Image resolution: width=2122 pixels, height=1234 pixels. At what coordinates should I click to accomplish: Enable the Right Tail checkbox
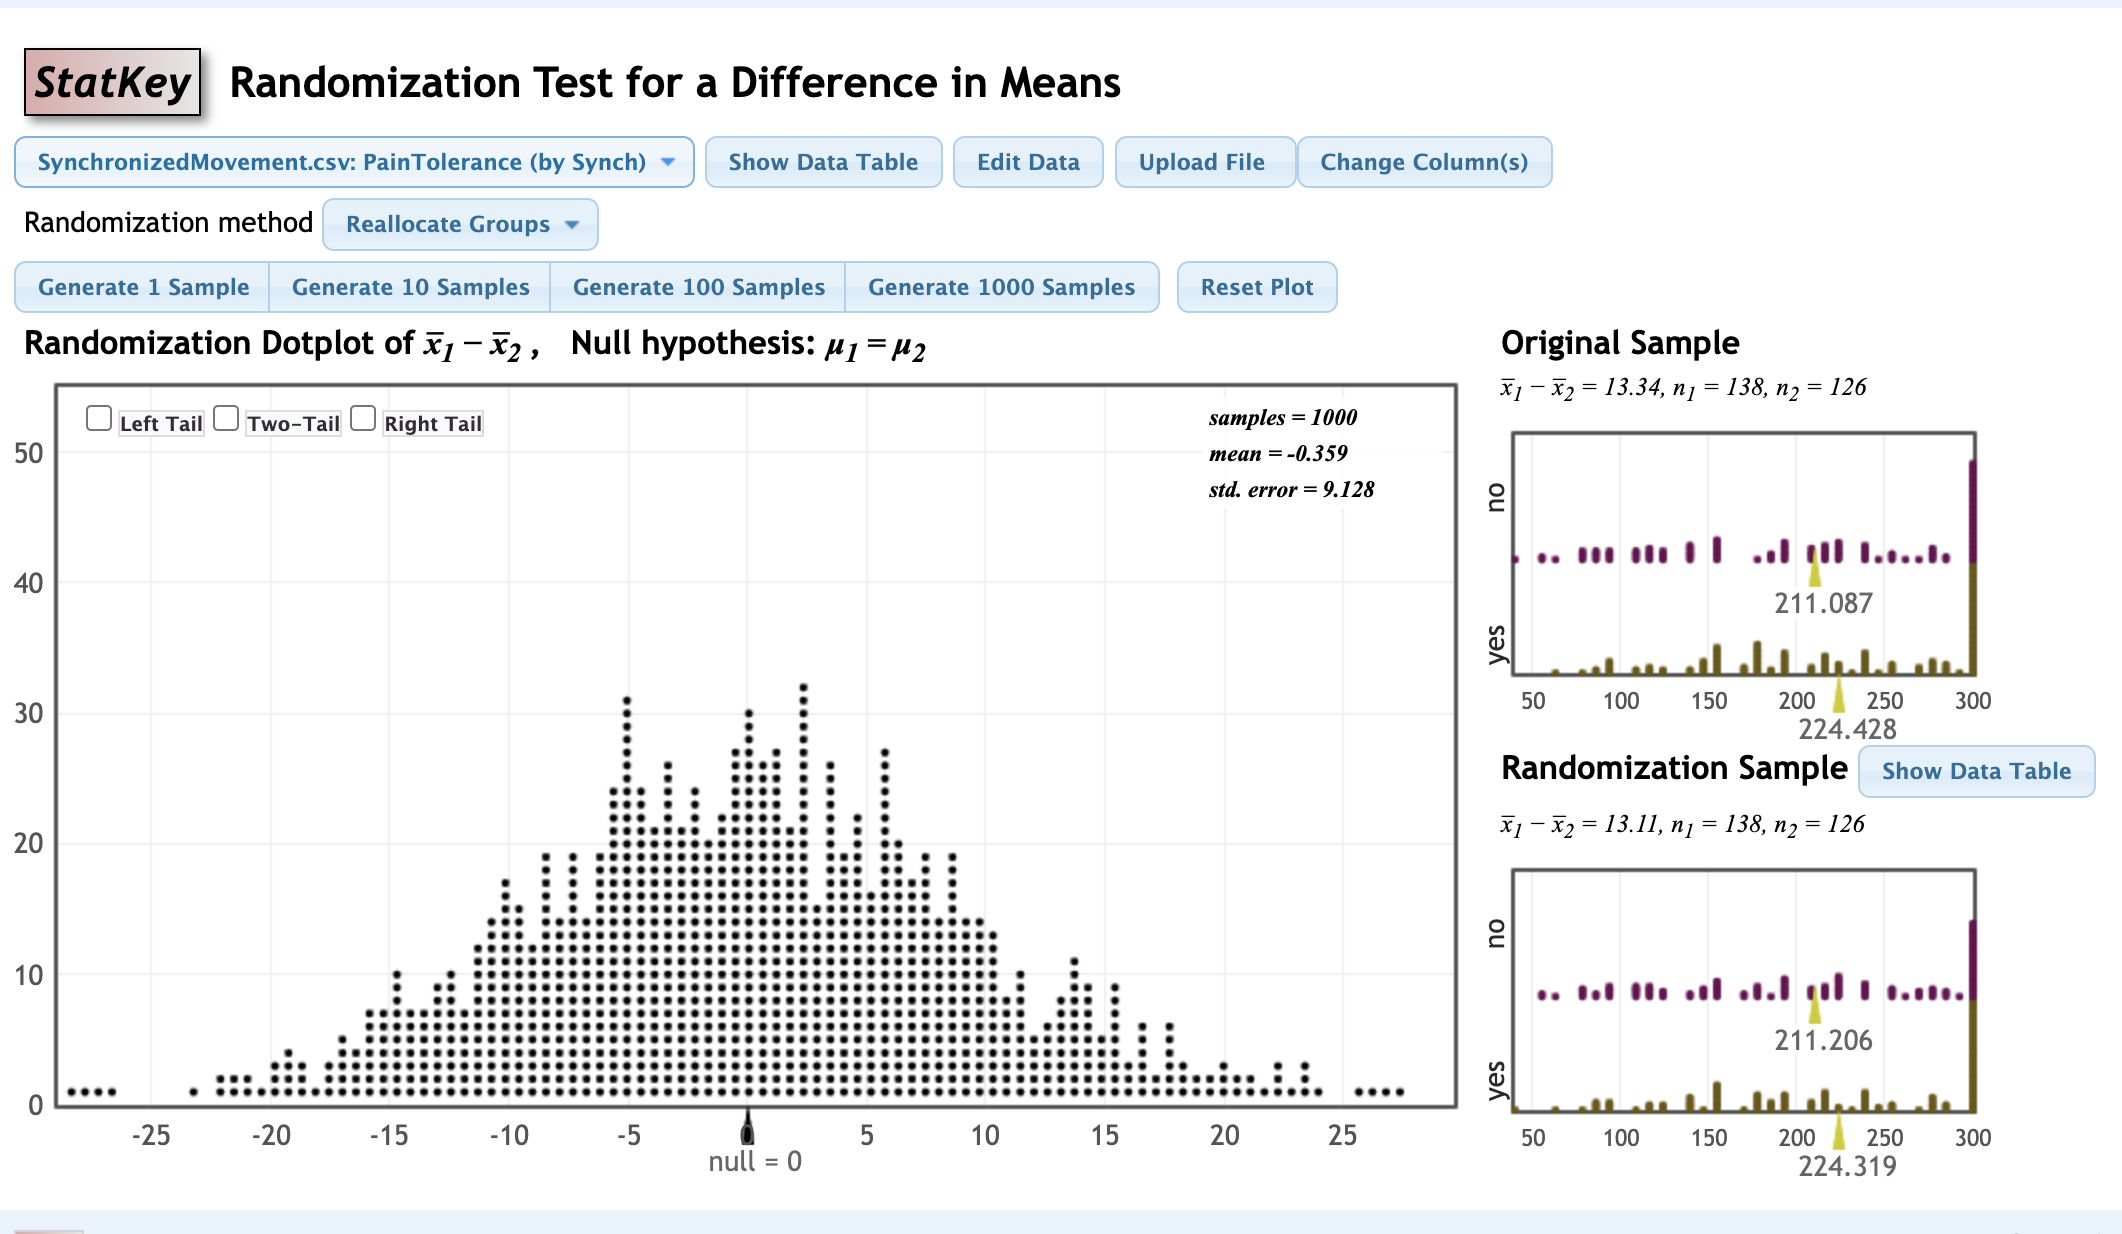click(x=362, y=417)
